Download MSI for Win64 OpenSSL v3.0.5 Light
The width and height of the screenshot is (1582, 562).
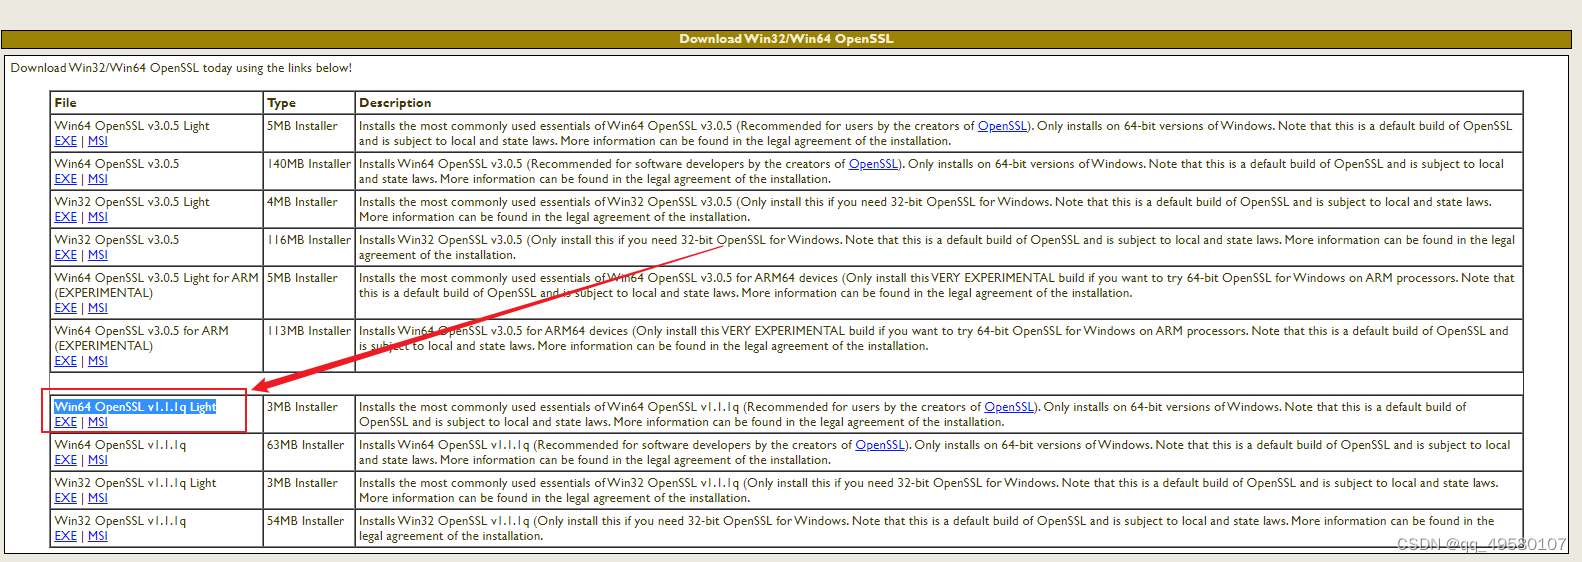(x=97, y=141)
